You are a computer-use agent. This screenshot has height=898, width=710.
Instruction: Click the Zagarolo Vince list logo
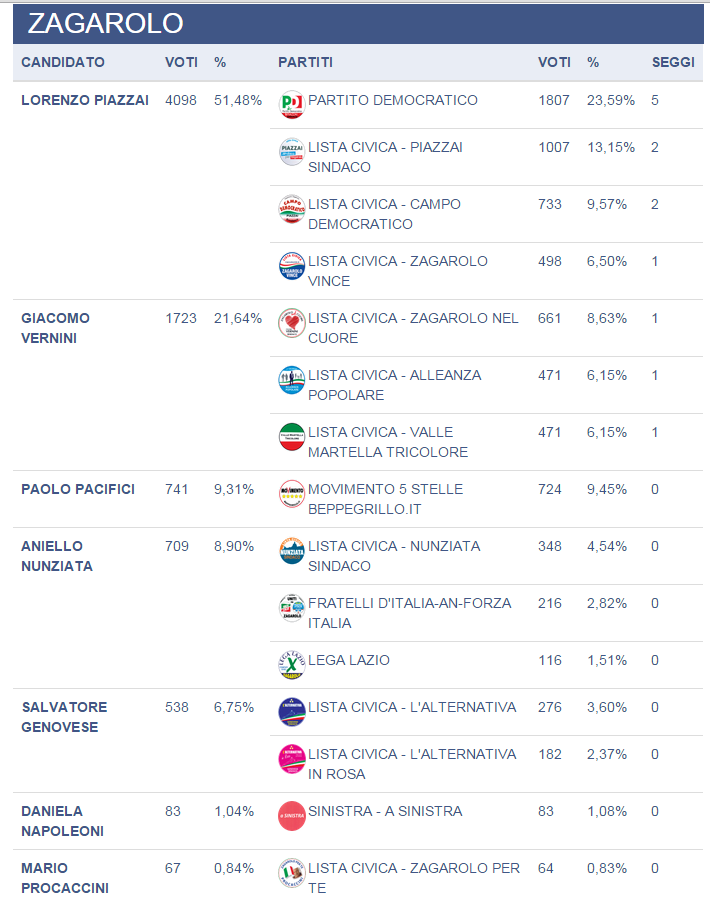pos(291,266)
